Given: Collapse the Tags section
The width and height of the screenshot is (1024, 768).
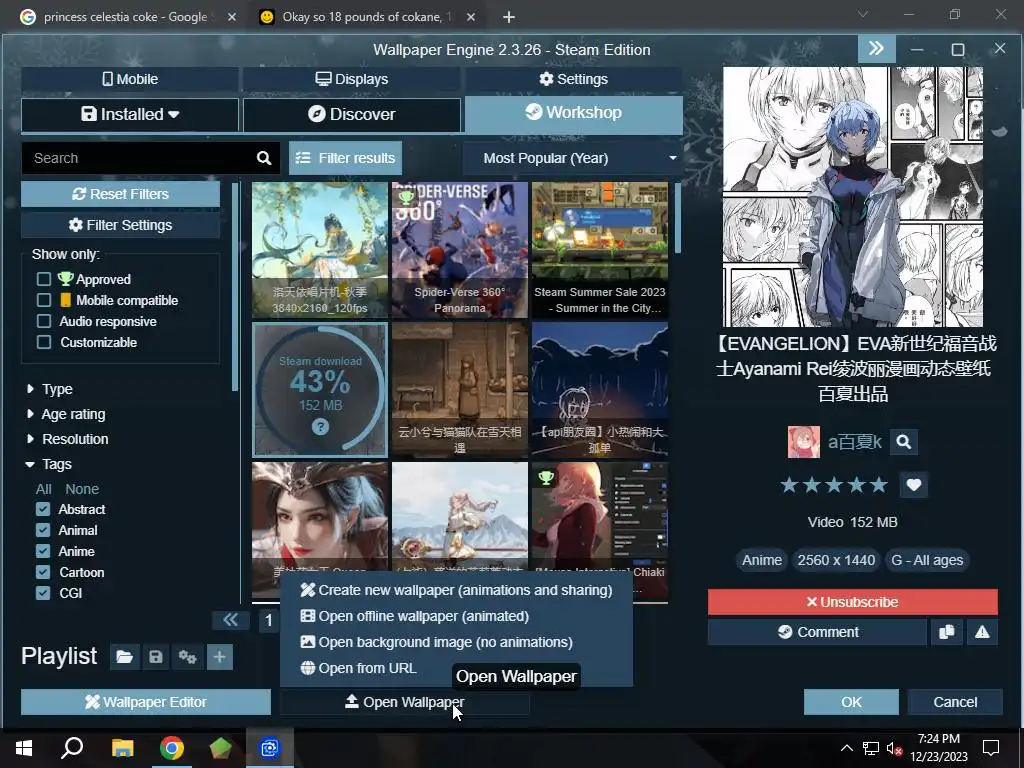Looking at the screenshot, I should pyautogui.click(x=48, y=464).
